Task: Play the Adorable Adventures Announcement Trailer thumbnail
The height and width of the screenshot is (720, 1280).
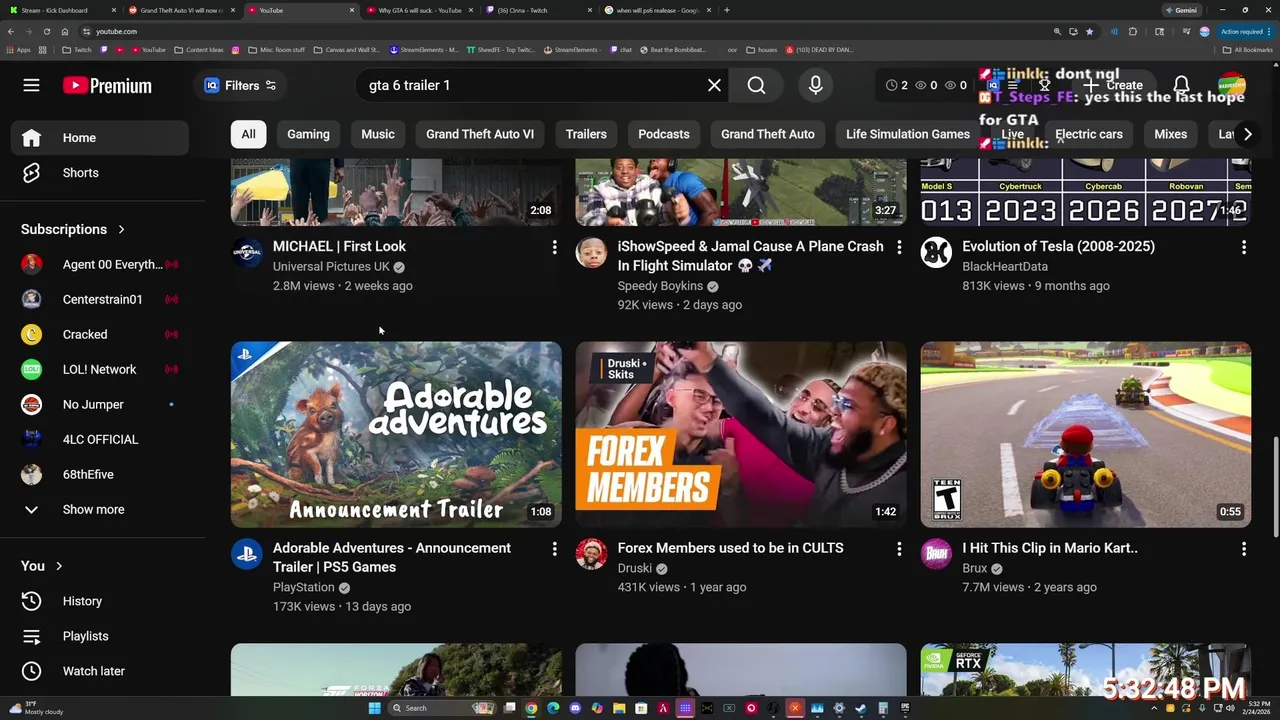Action: pos(396,434)
